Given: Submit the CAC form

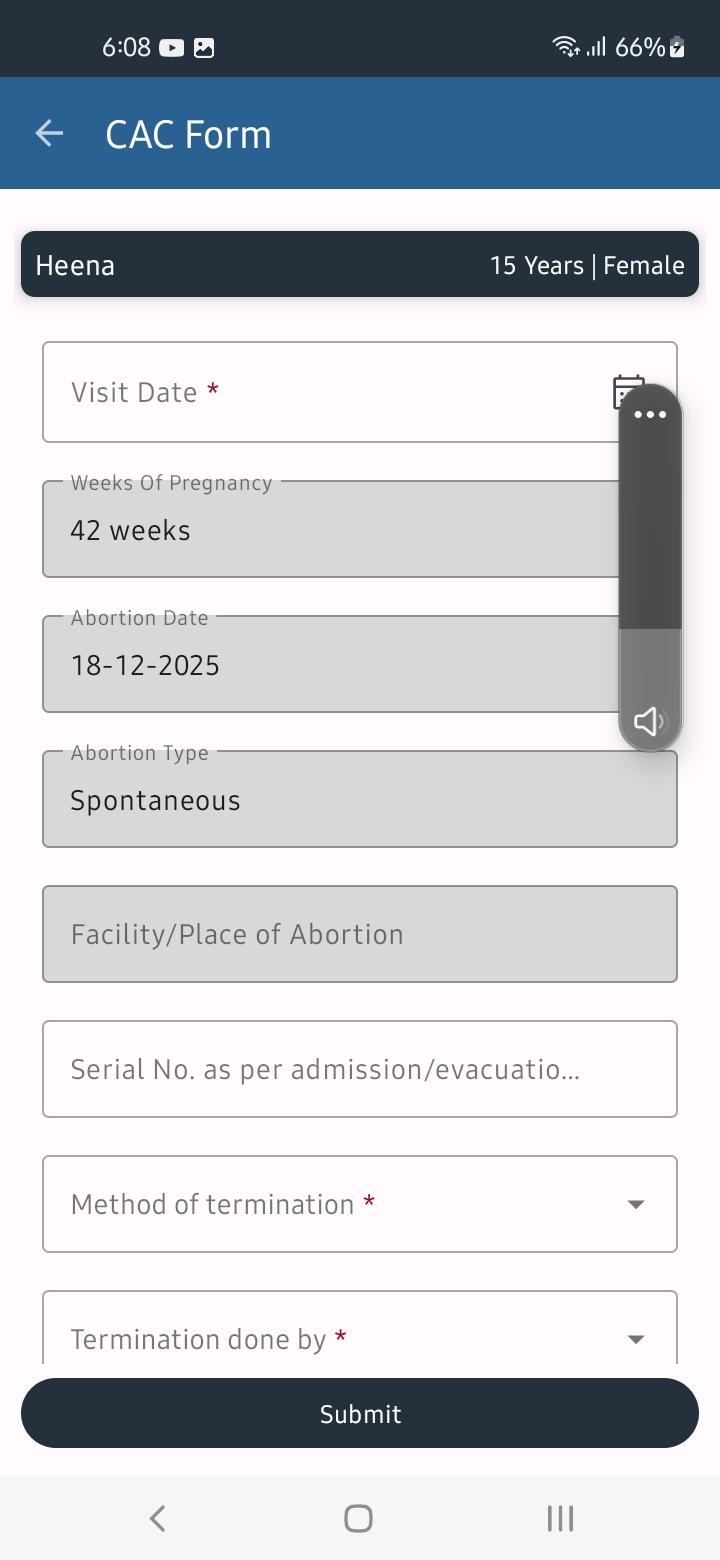Looking at the screenshot, I should tap(360, 1413).
